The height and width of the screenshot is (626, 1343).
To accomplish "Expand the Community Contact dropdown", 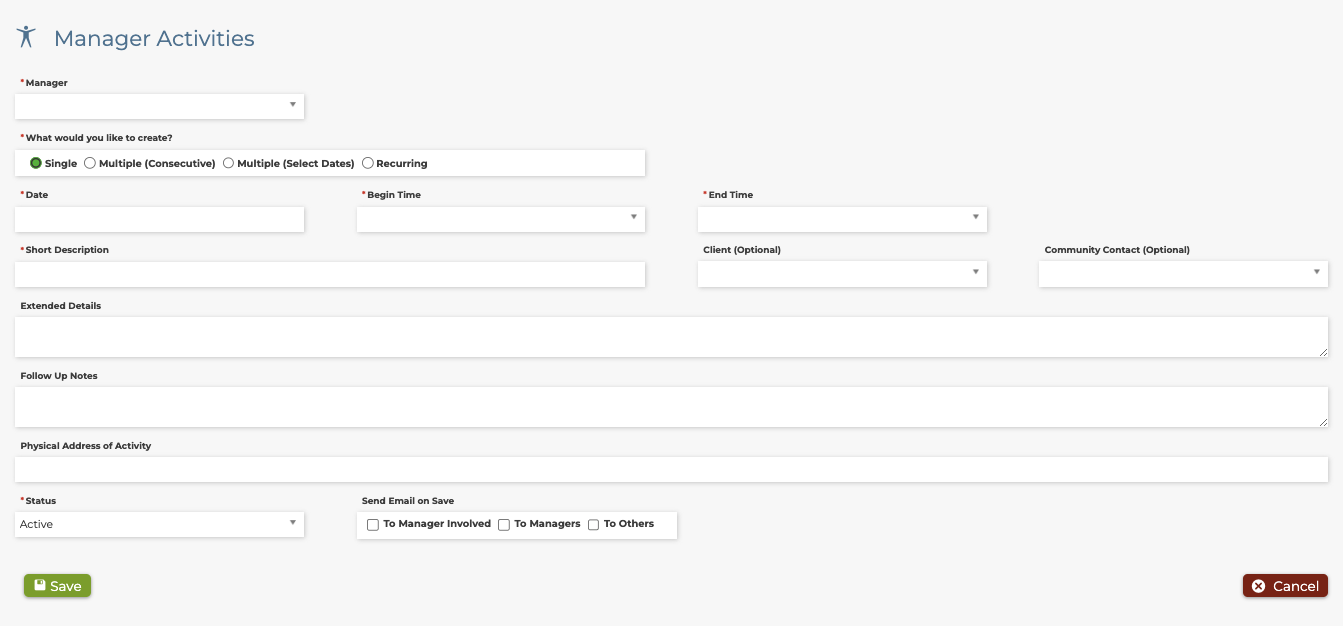I will point(1183,274).
